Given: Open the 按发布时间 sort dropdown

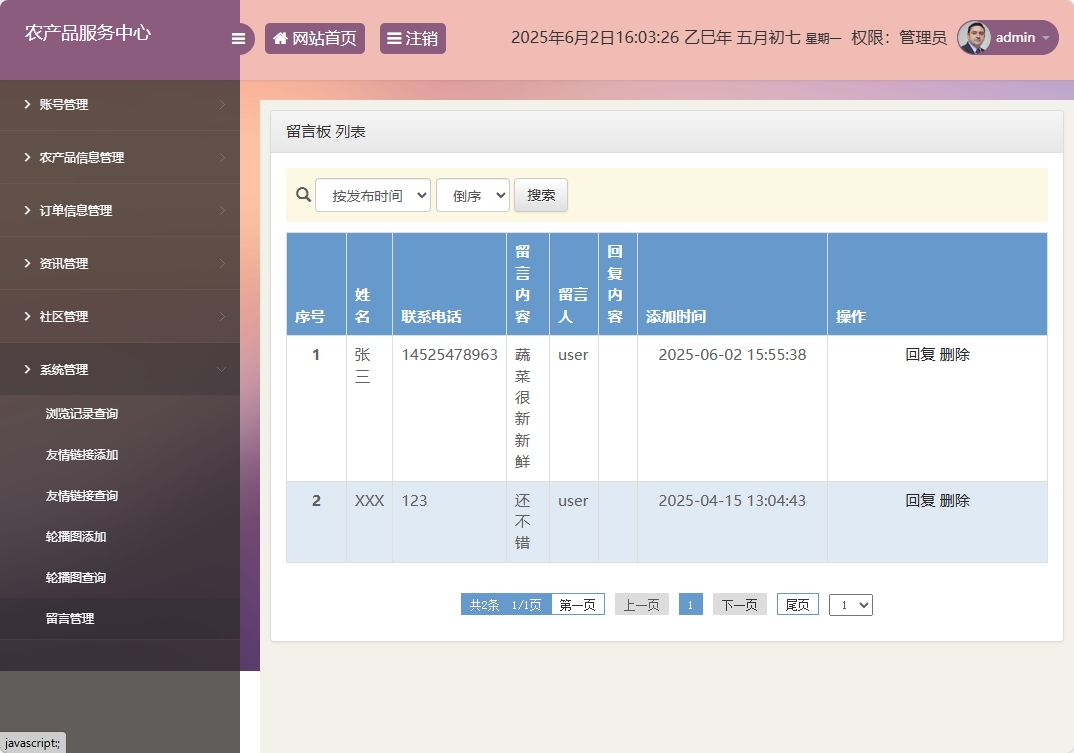Looking at the screenshot, I should coord(372,194).
